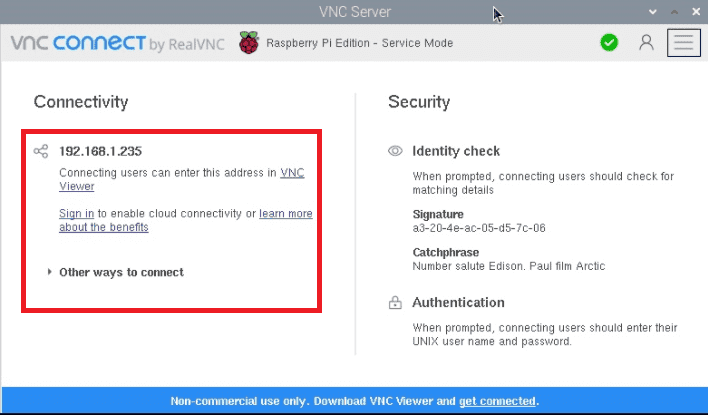The width and height of the screenshot is (708, 417).
Task: Click the Connectivity heading
Action: coord(81,102)
